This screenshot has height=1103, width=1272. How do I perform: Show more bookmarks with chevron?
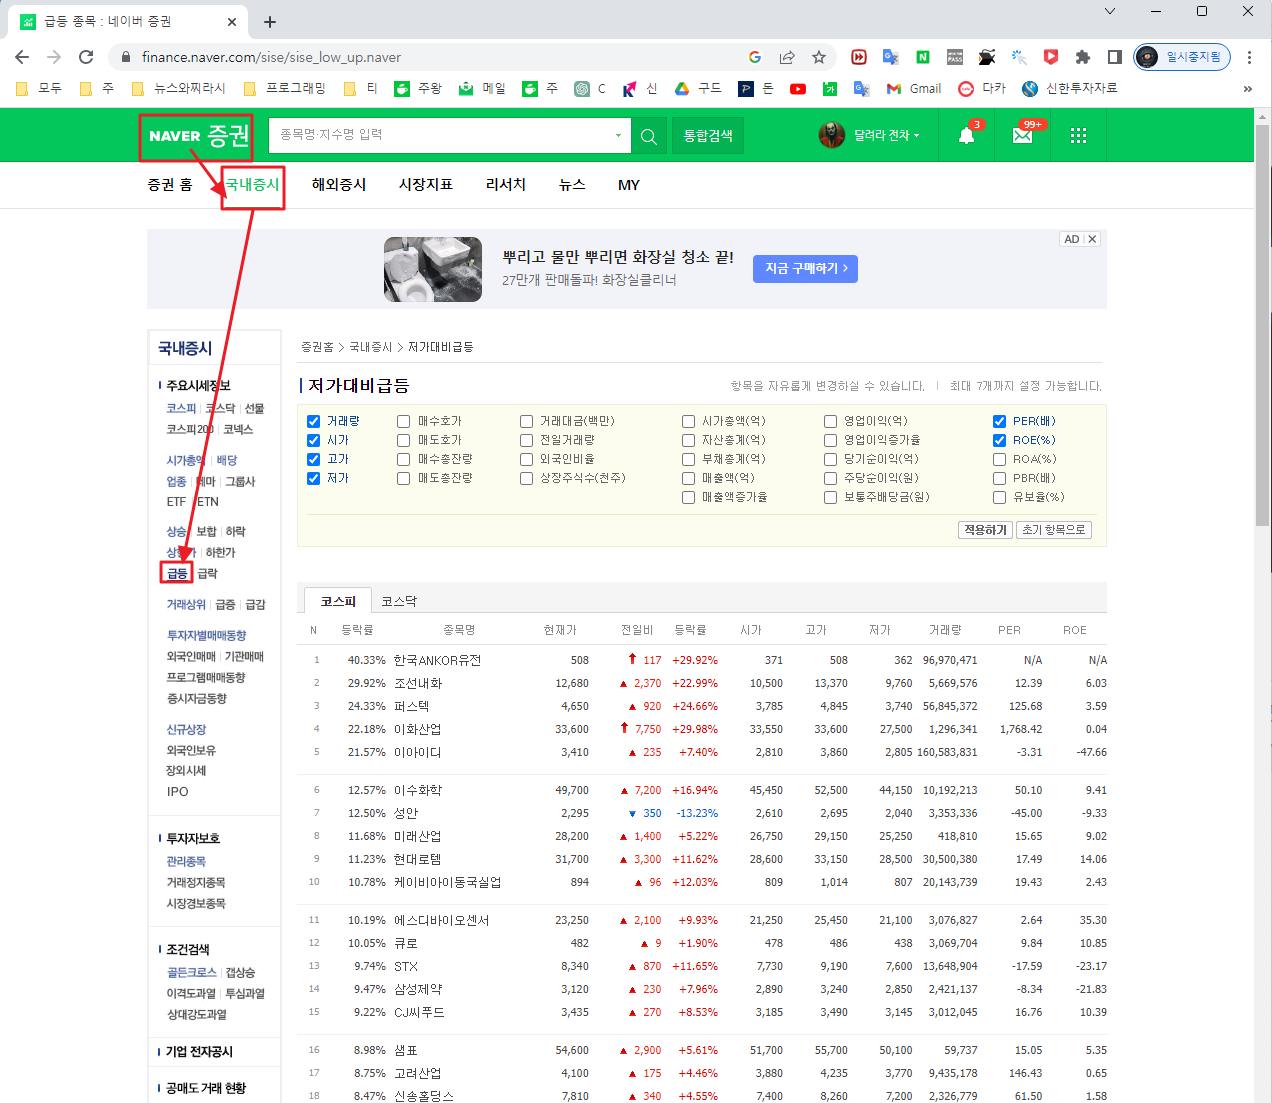(x=1247, y=88)
